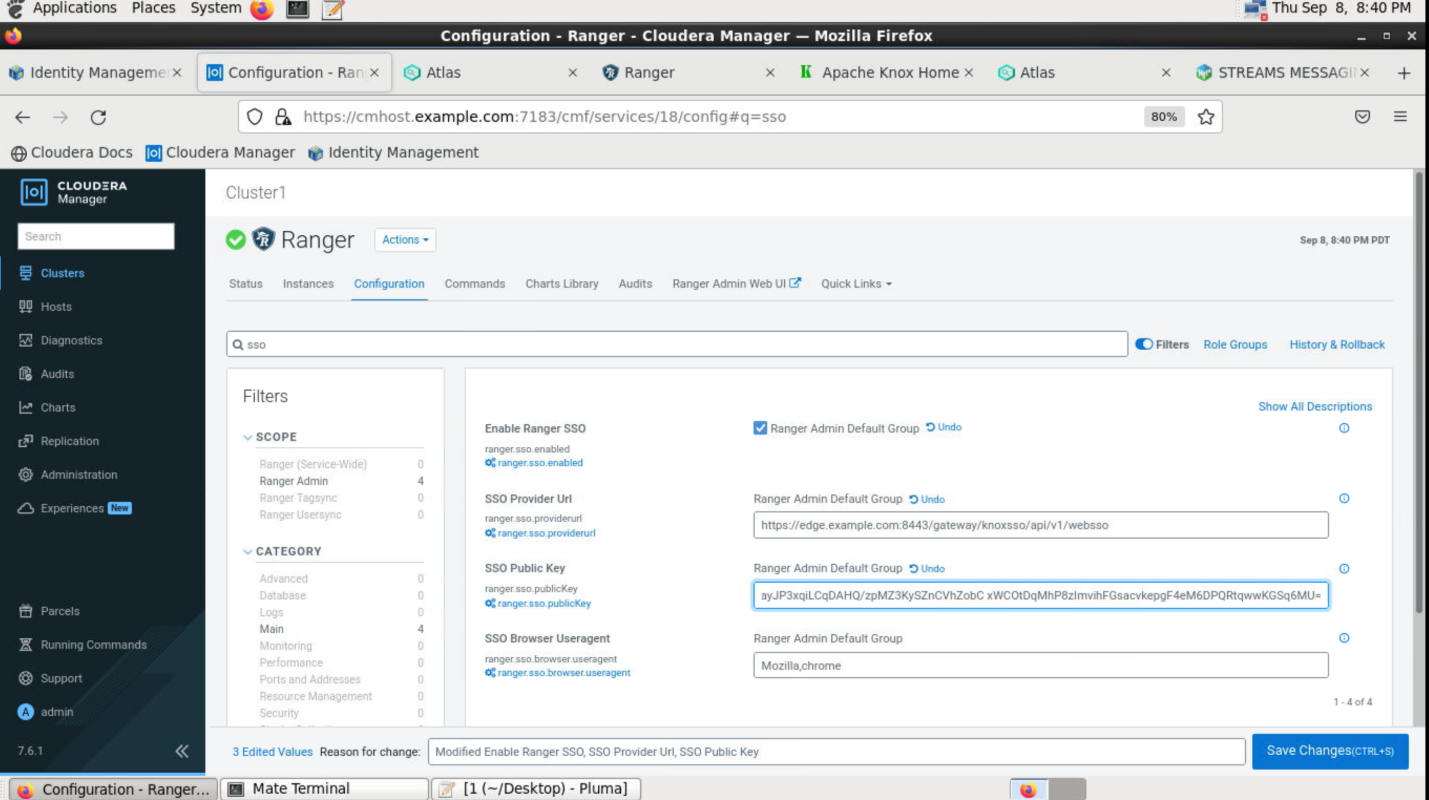Click 3 Edited Values link
The height and width of the screenshot is (800, 1429).
tap(273, 752)
